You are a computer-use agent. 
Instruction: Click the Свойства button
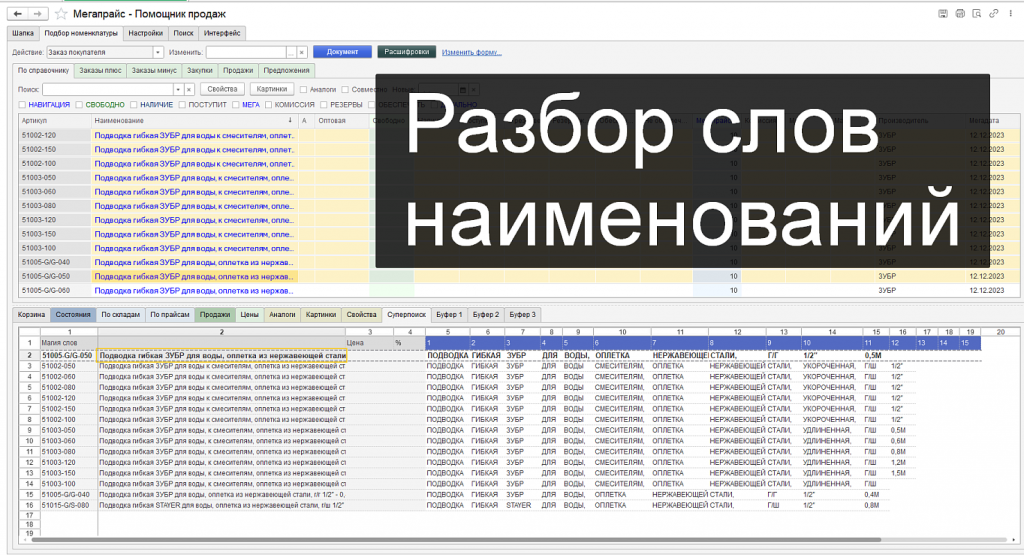222,89
